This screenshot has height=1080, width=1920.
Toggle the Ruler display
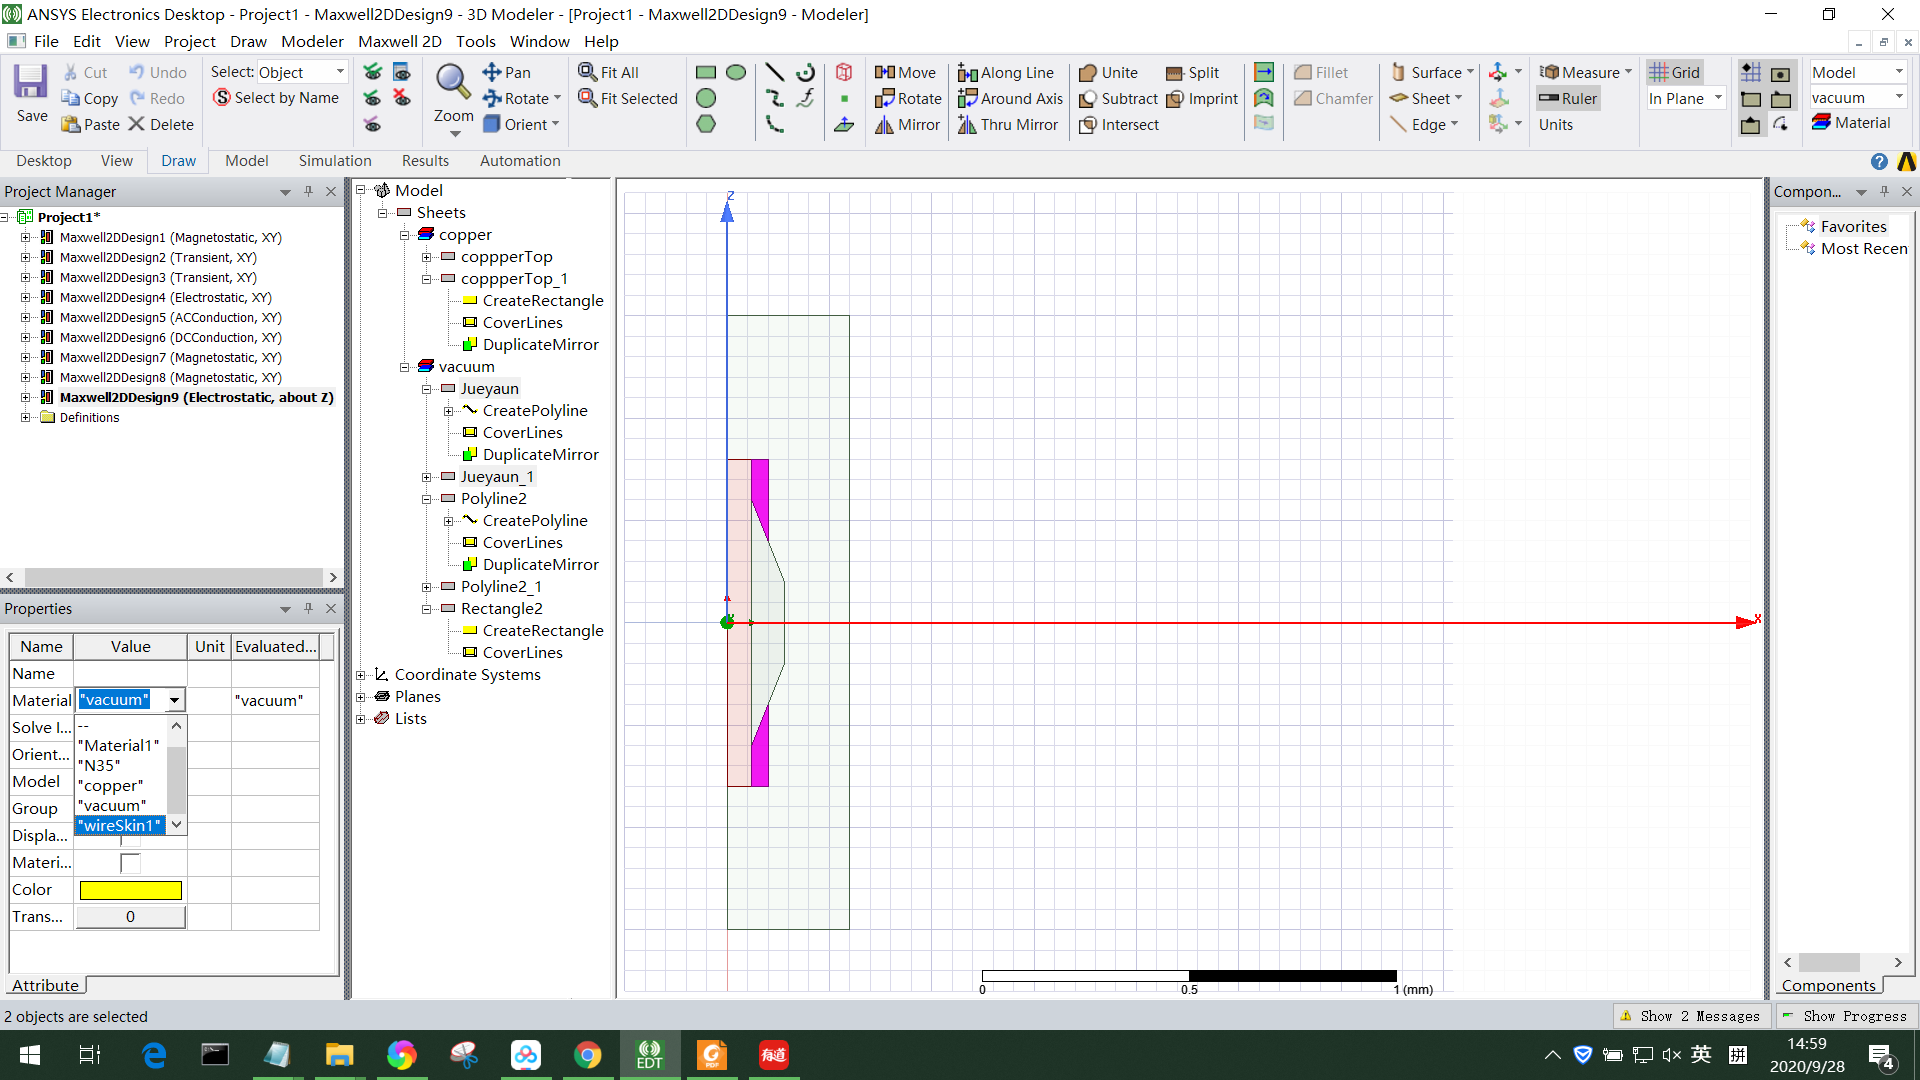[x=1567, y=98]
